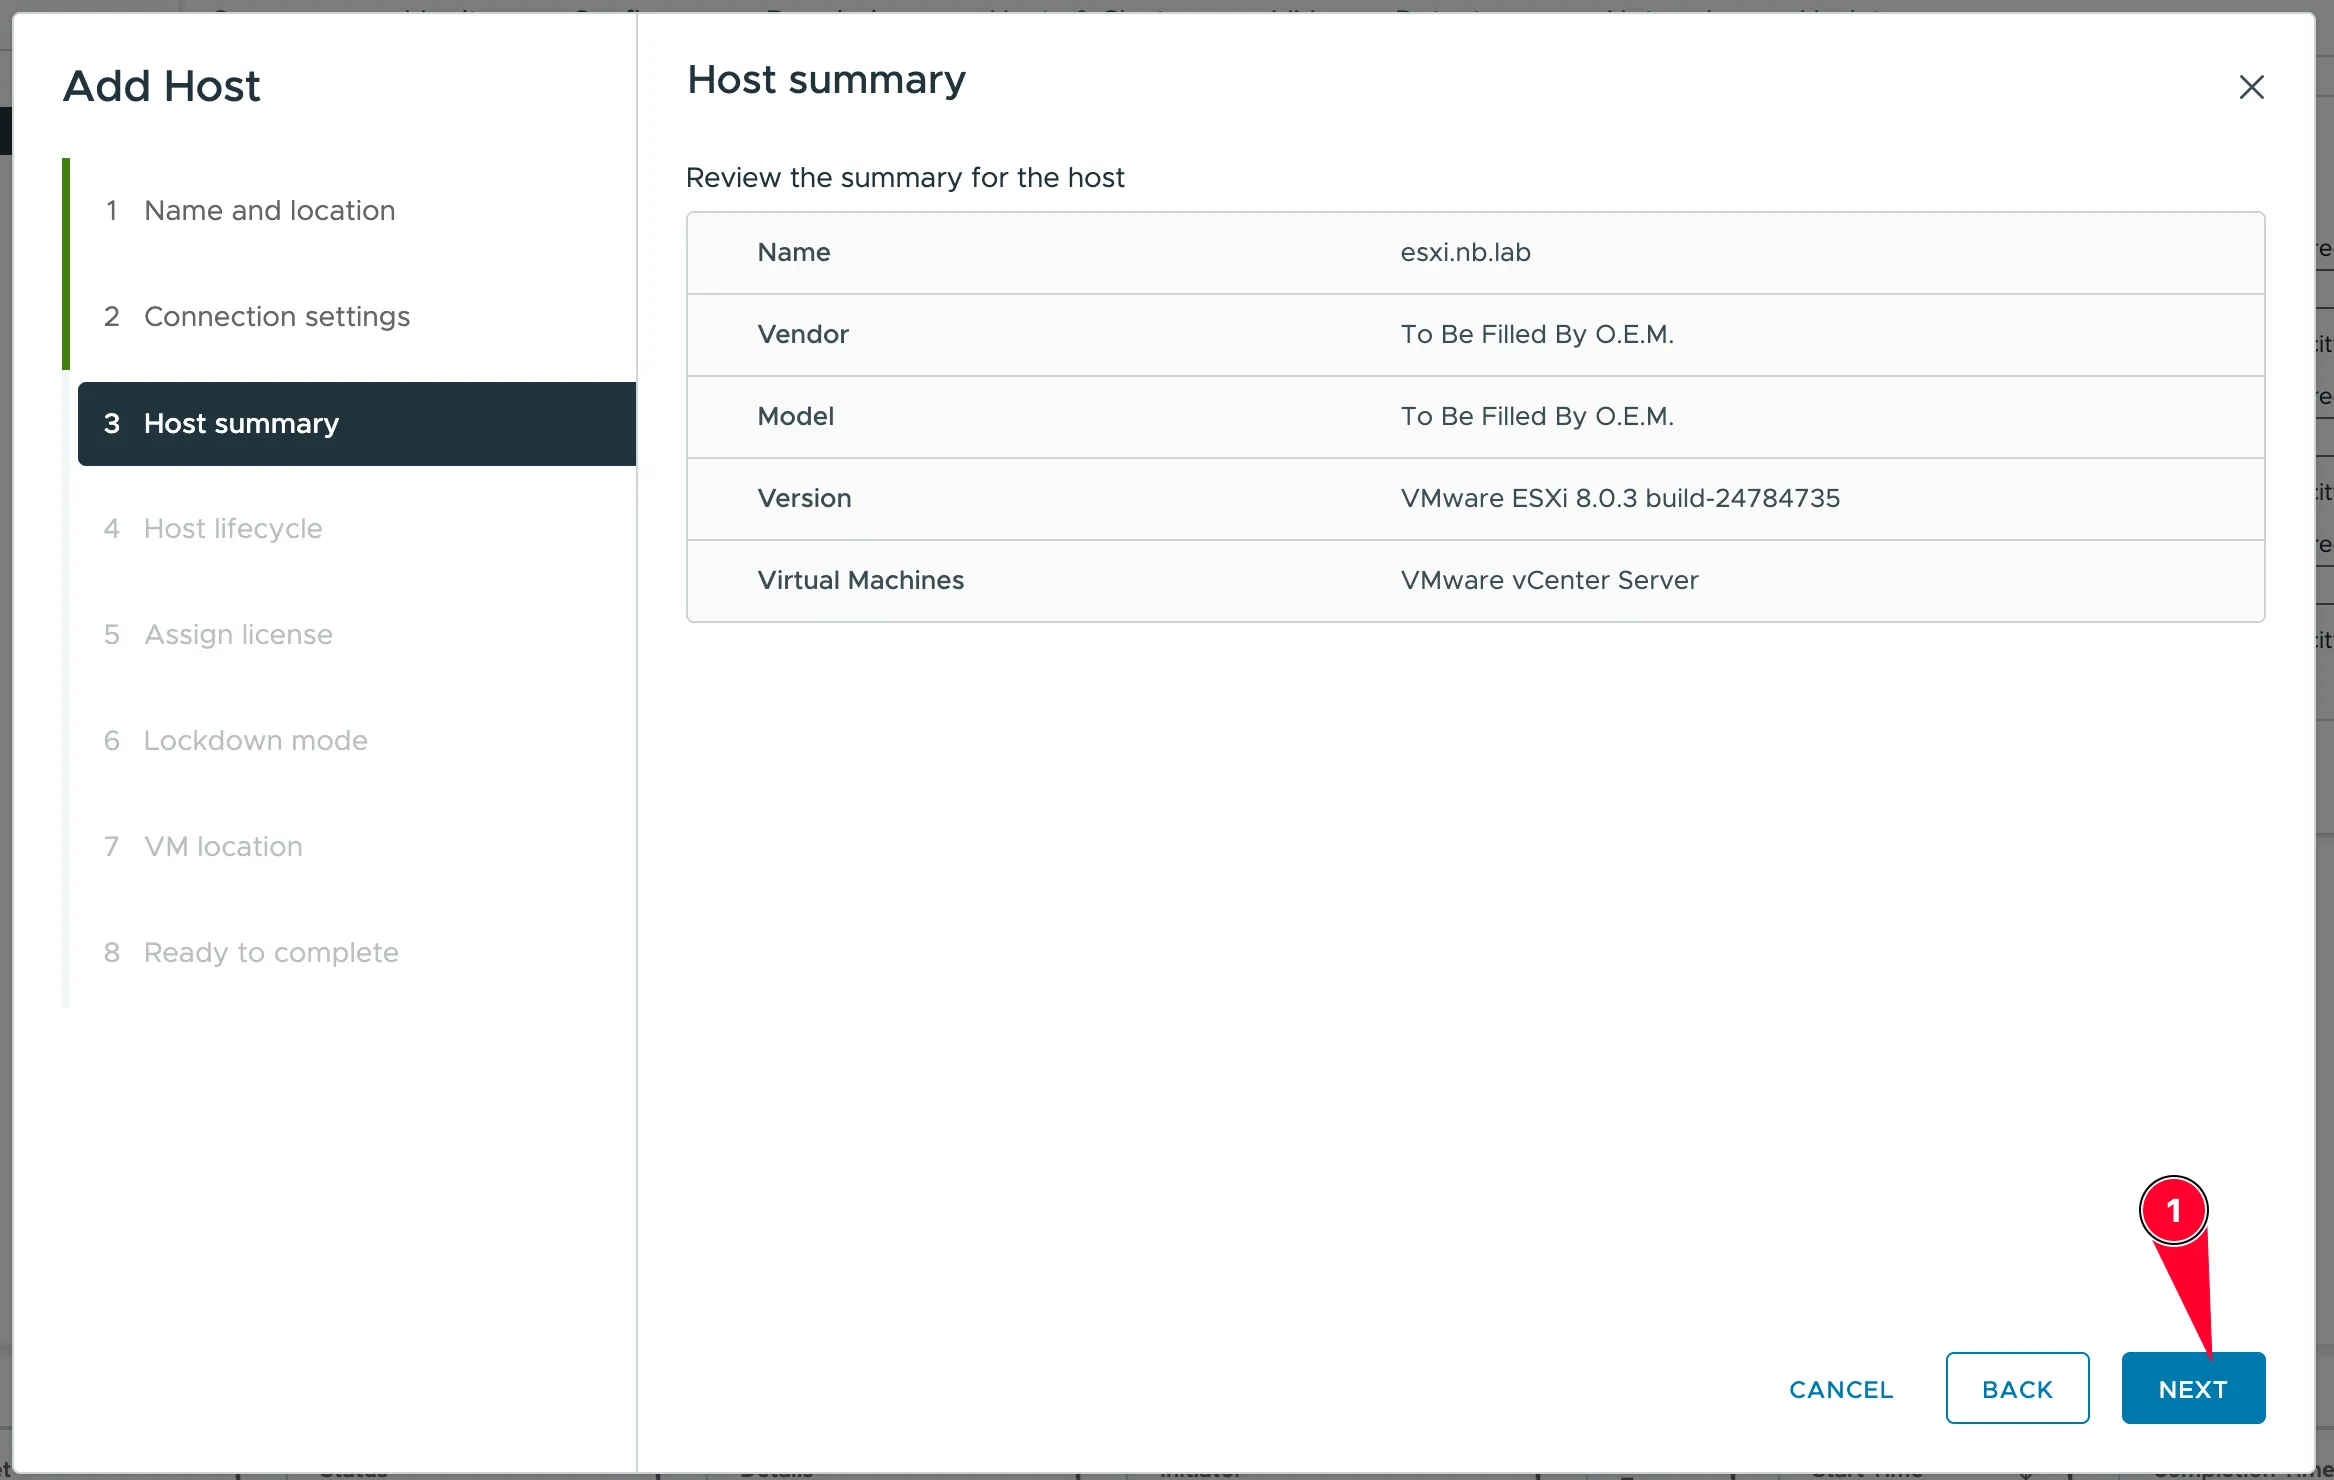Select step 7 VM location
Viewport: 2334px width, 1480px height.
coord(203,847)
